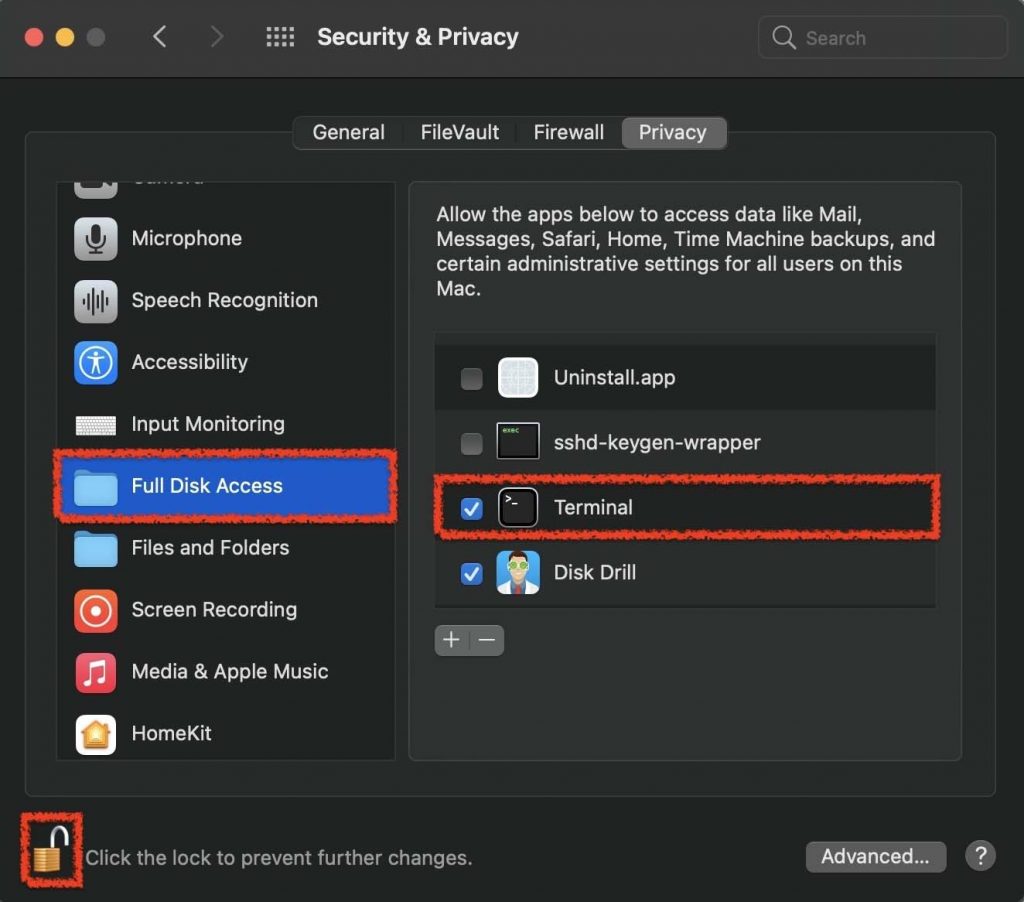
Task: Remove selected app with minus button
Action: click(x=486, y=640)
